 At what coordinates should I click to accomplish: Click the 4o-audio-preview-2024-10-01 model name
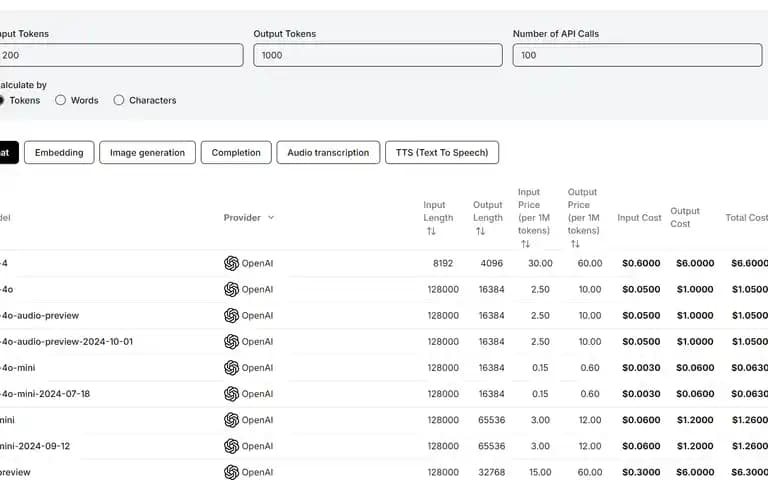click(x=67, y=341)
